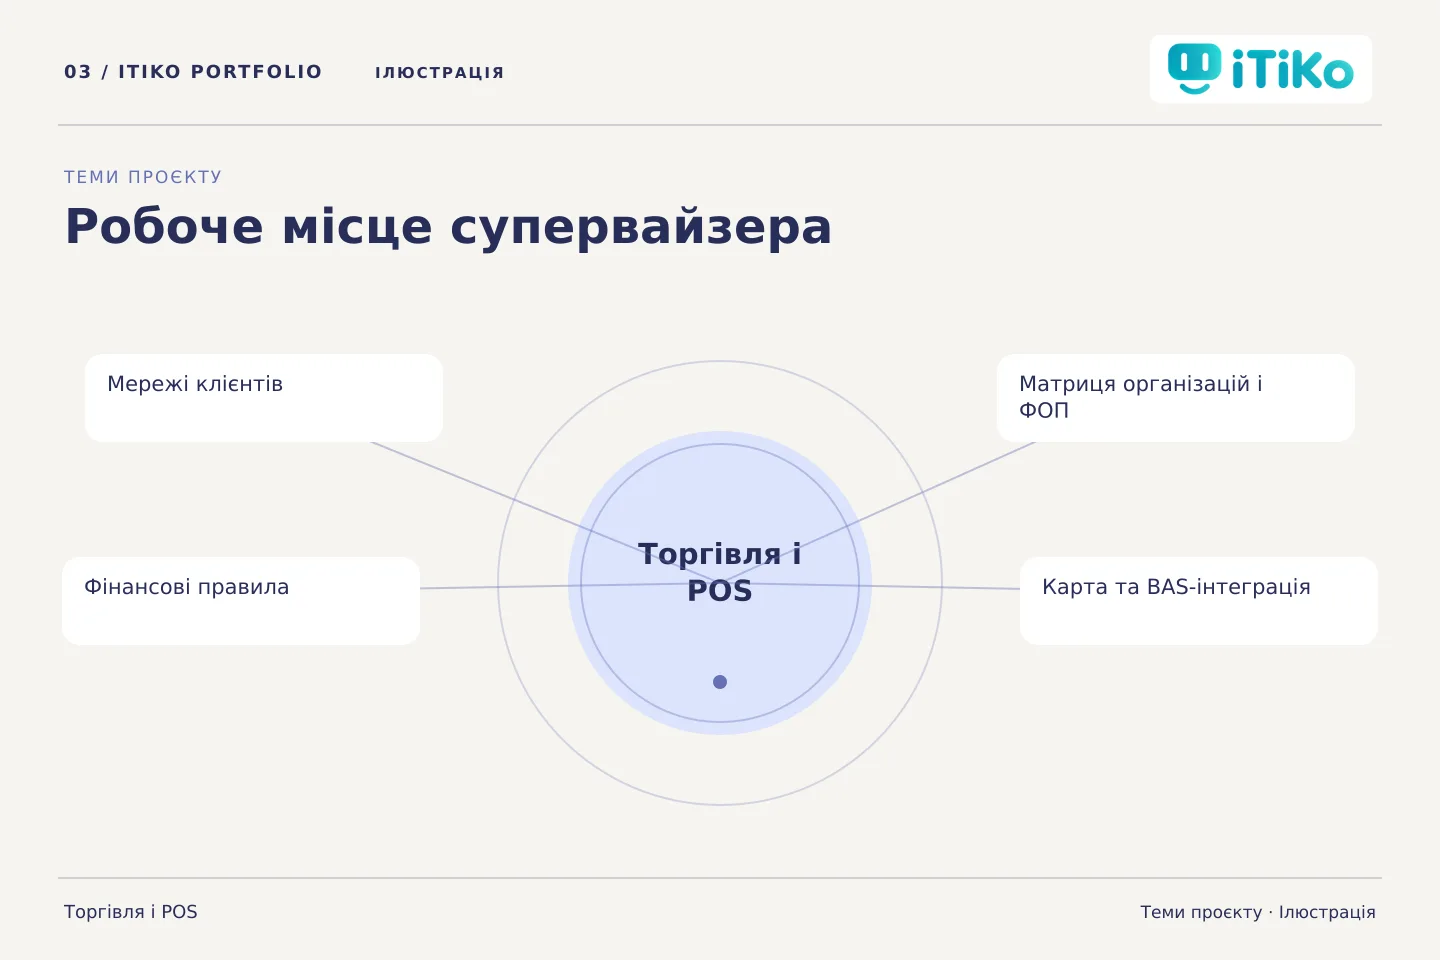Click the small dot inside the circle
Image resolution: width=1440 pixels, height=960 pixels.
tap(720, 682)
